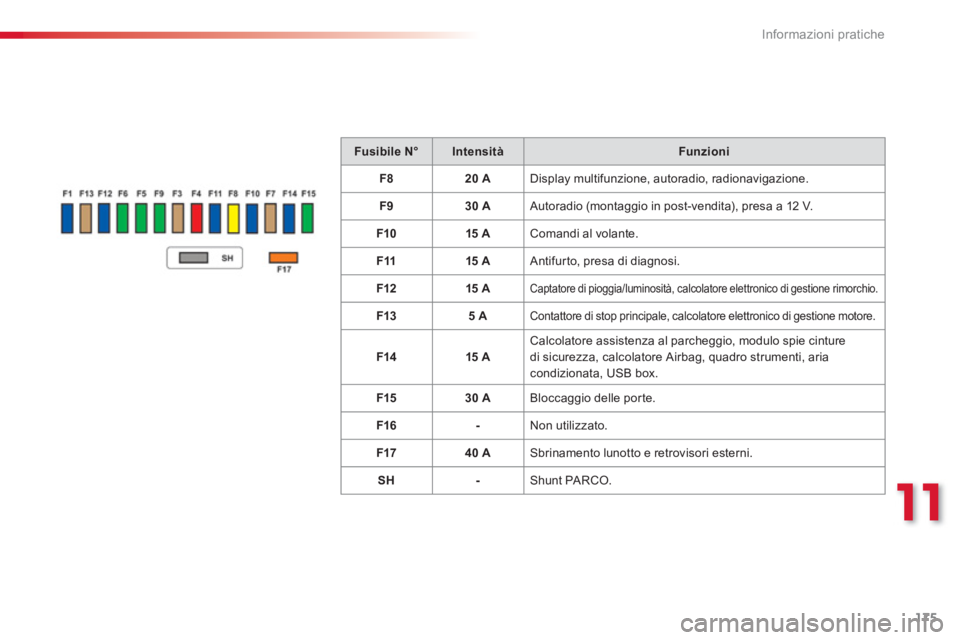Image resolution: width=960 pixels, height=640 pixels.
Task: Click the green F15 fuse in the diagram
Action: pyautogui.click(x=307, y=218)
